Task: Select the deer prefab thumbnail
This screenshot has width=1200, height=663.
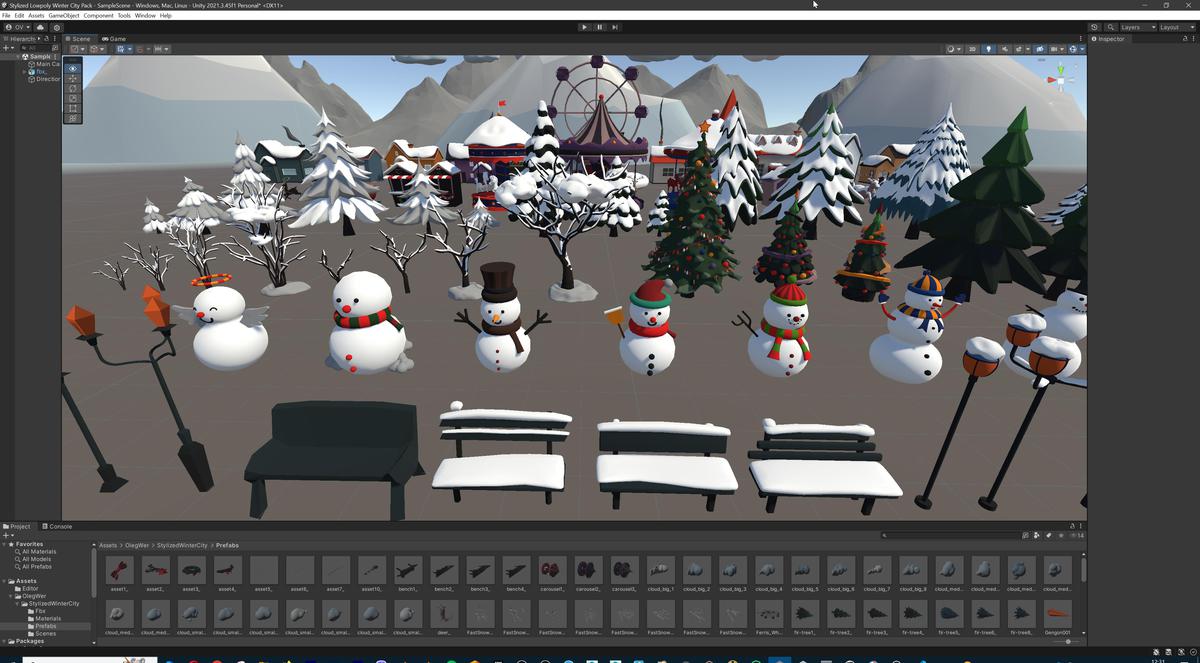Action: 443,615
